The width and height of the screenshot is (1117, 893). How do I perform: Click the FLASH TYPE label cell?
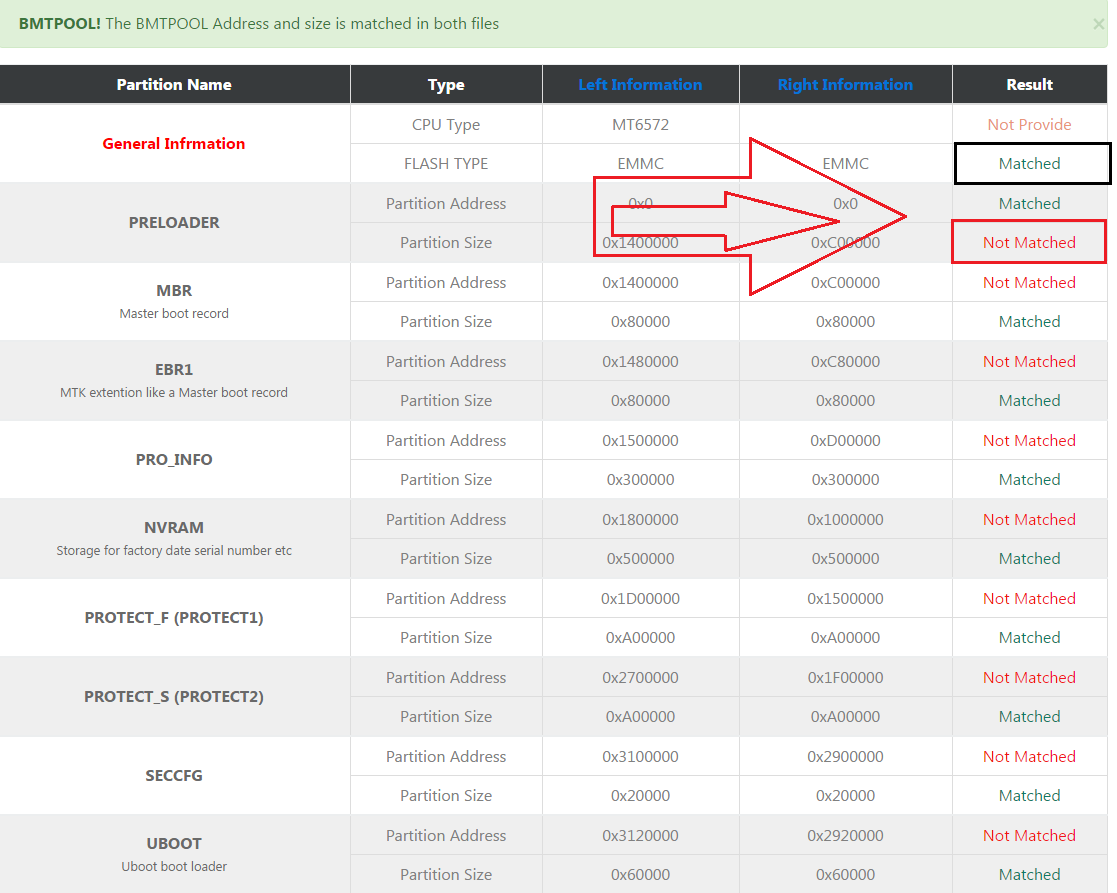[446, 164]
